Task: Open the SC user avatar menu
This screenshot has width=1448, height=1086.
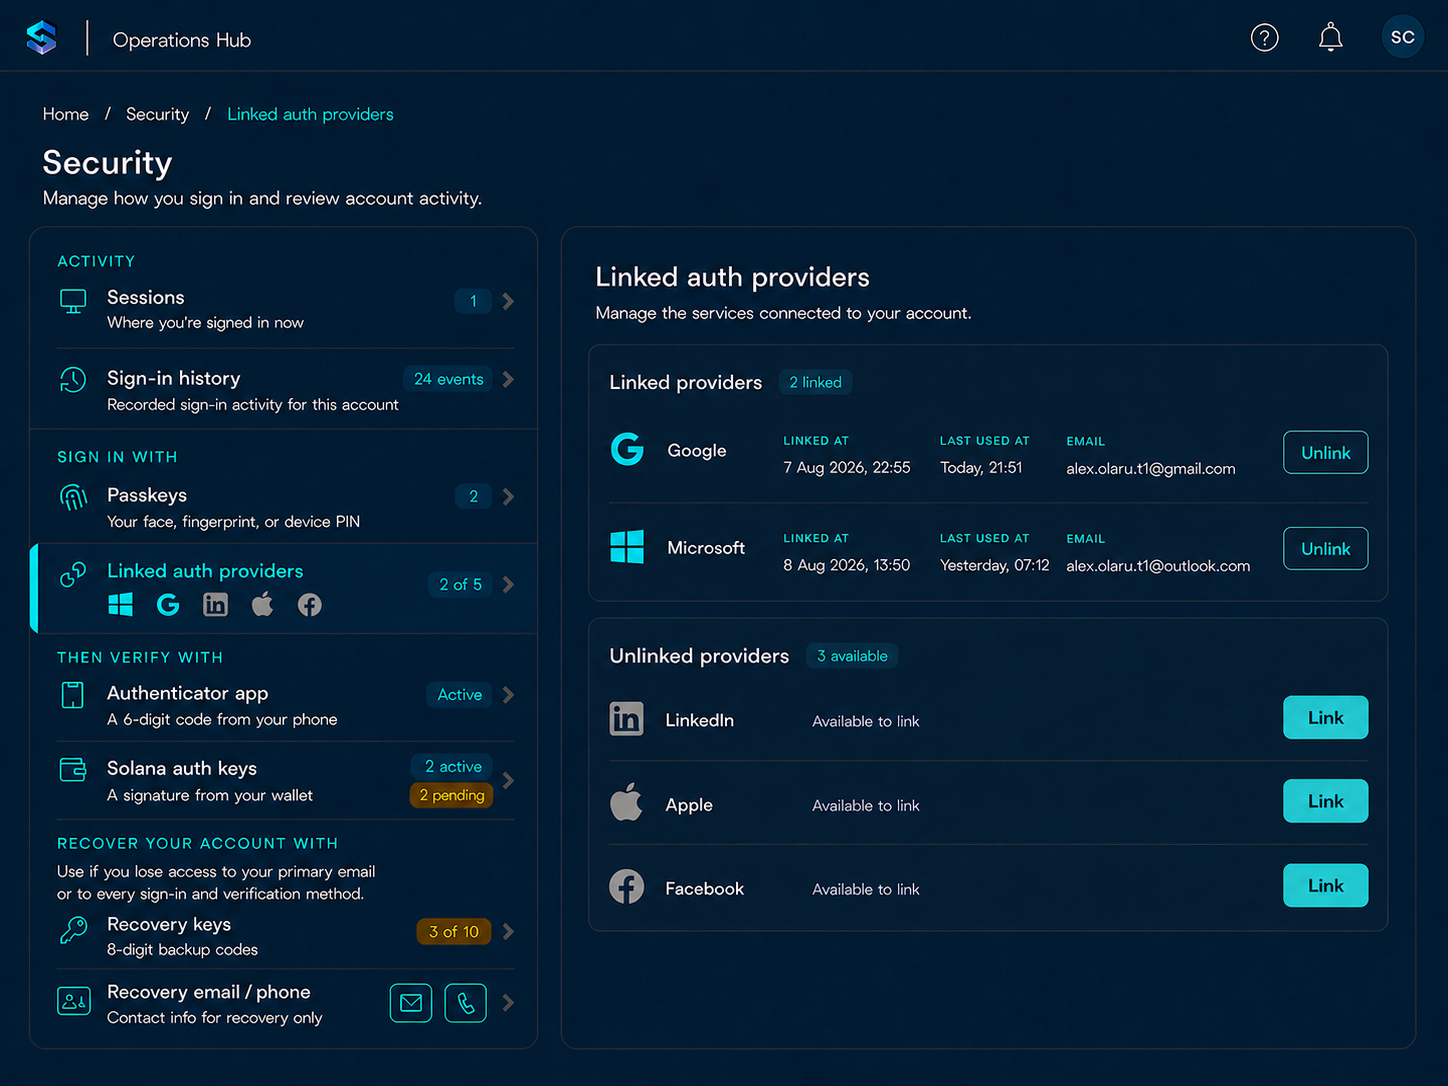Action: pos(1402,37)
